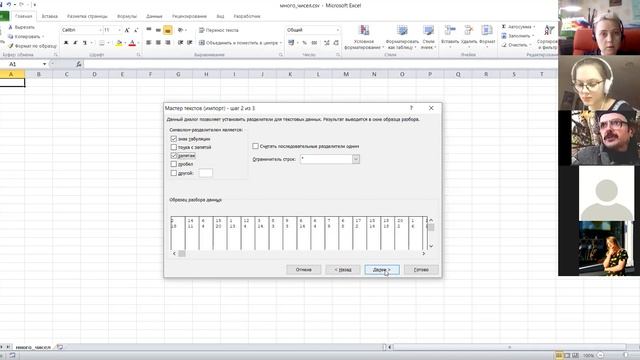This screenshot has width=640, height=360.
Task: Click Отмена (Cancel) button in wizard
Action: point(303,270)
